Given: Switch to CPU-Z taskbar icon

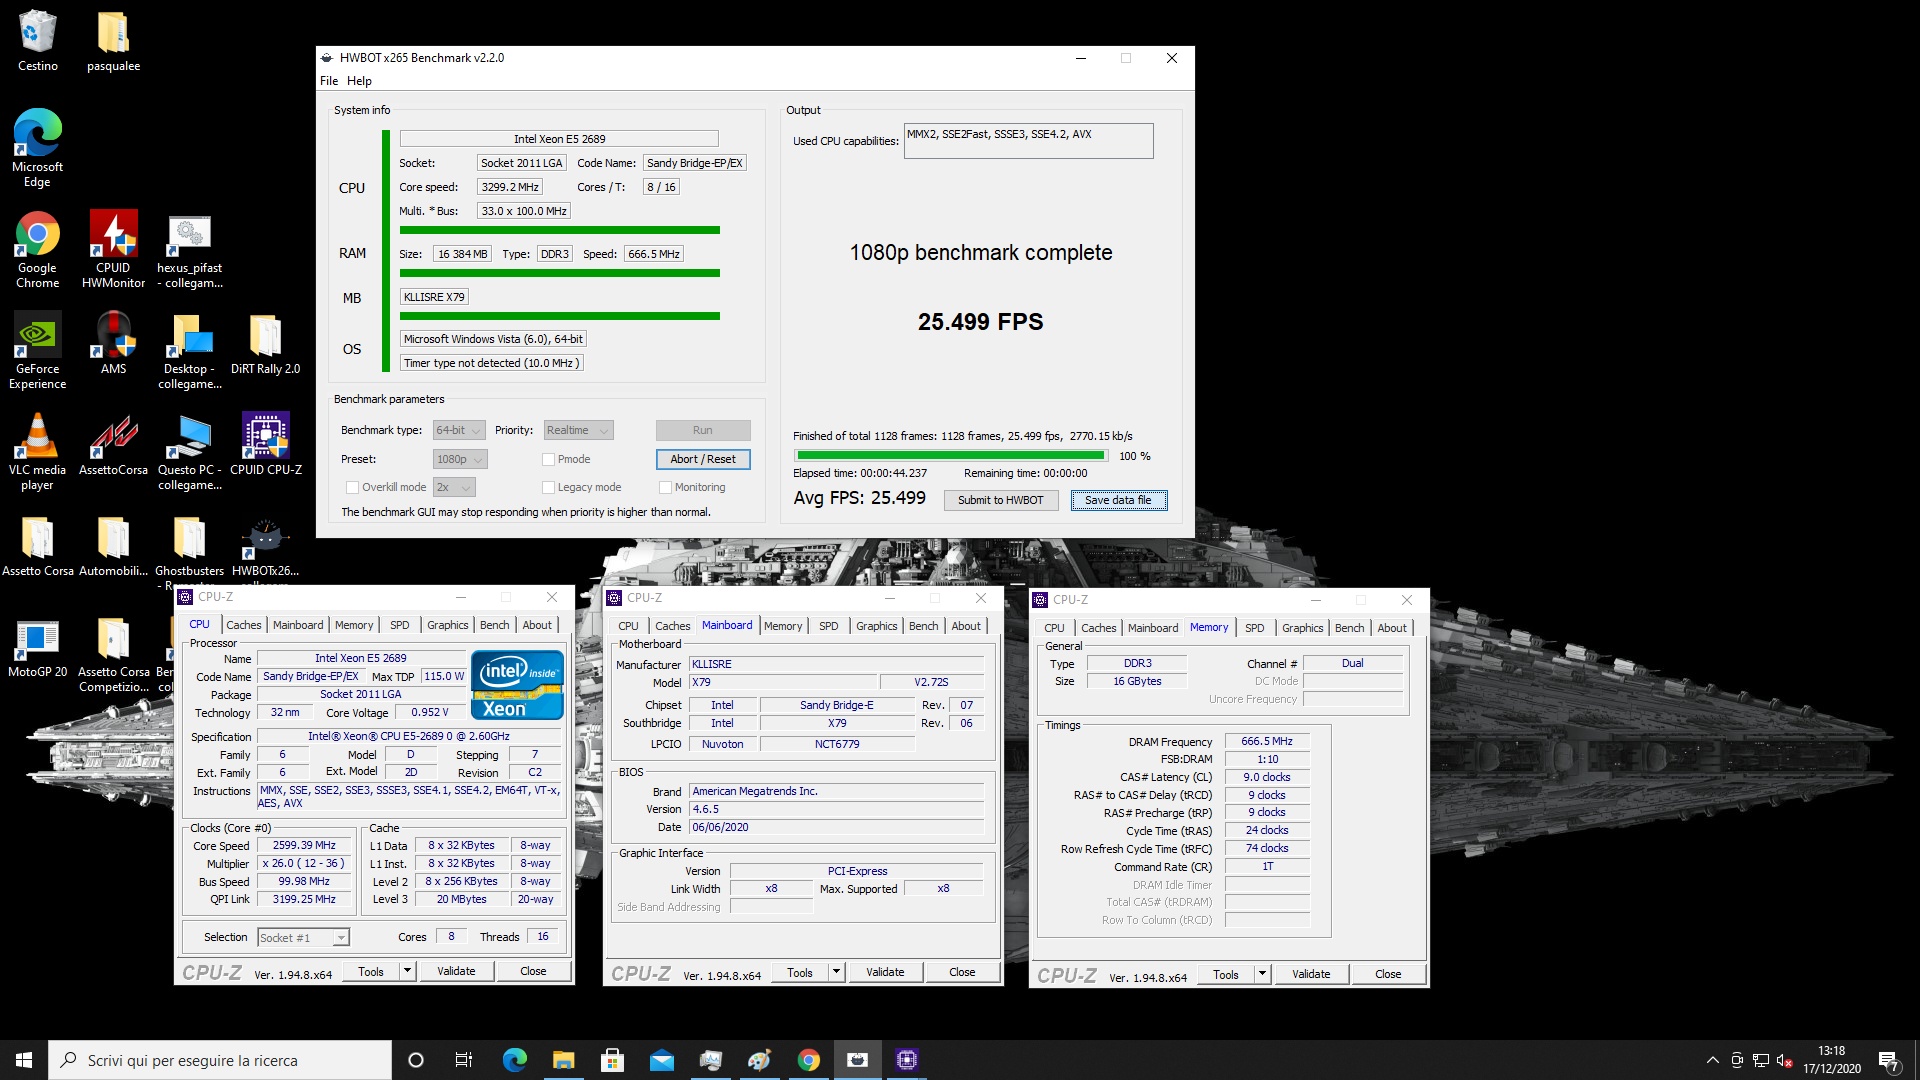Looking at the screenshot, I should [906, 1060].
